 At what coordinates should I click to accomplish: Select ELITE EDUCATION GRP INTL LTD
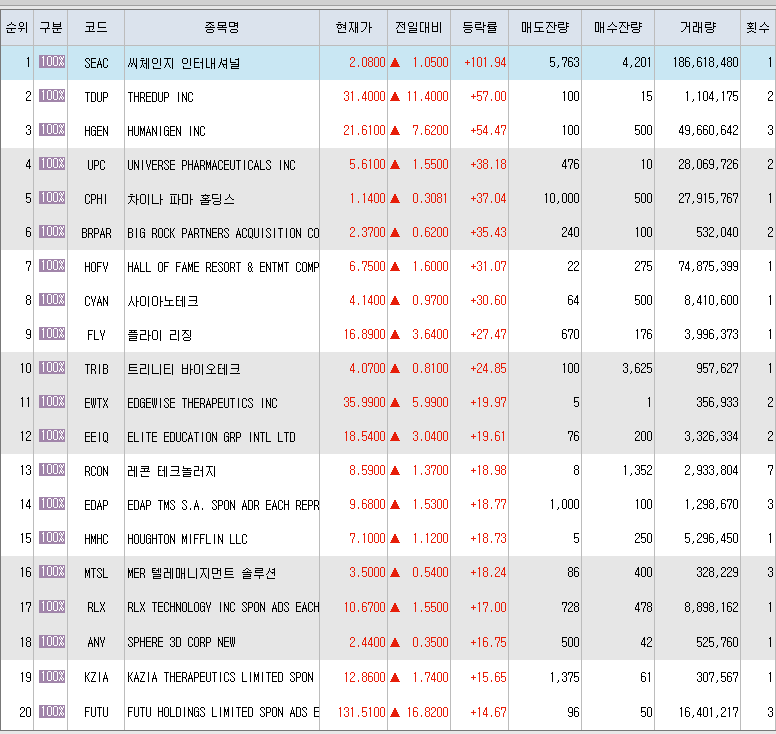coord(211,437)
